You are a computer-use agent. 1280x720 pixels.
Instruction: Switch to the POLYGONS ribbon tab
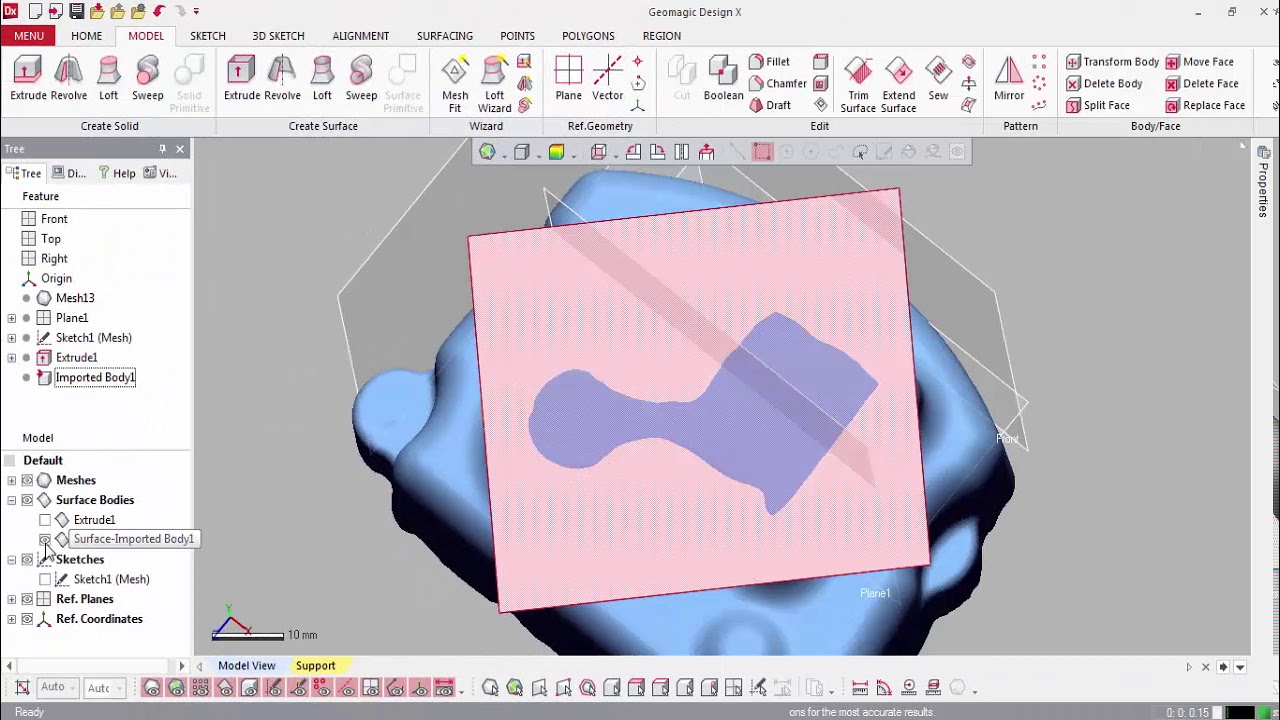click(x=588, y=36)
